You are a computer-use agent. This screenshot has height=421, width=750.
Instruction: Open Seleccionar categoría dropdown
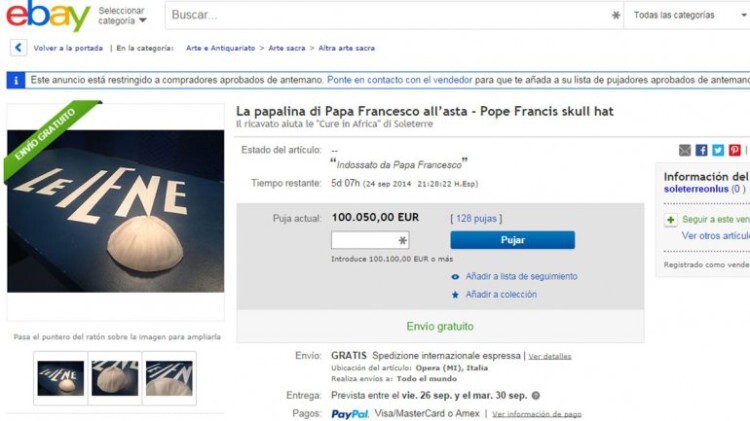pyautogui.click(x=122, y=15)
